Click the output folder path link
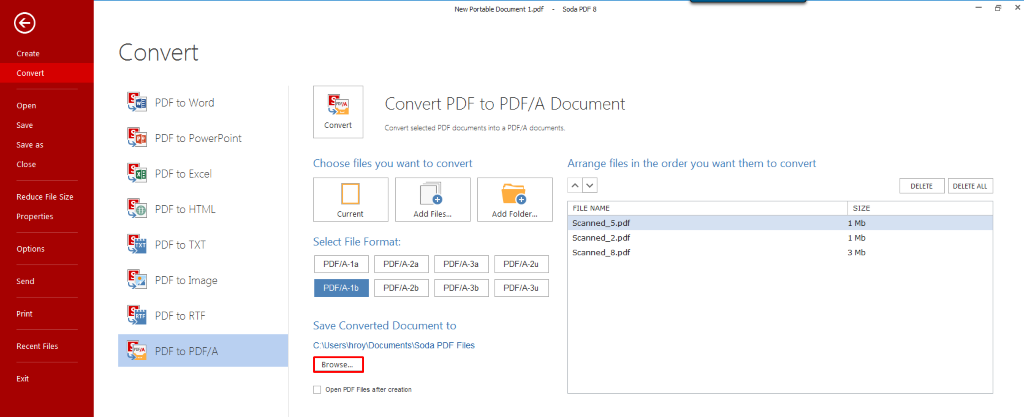The height and width of the screenshot is (417, 1024). pos(394,345)
